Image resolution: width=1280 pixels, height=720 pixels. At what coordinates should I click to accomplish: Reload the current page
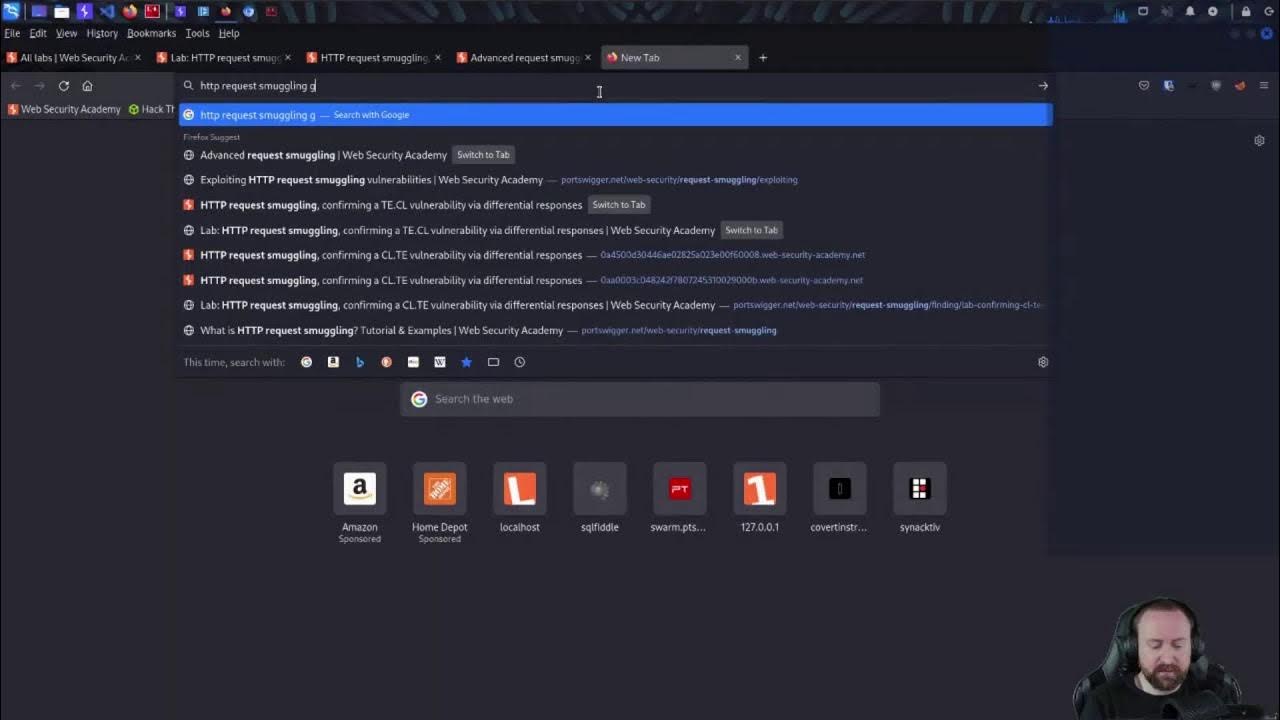[x=64, y=86]
